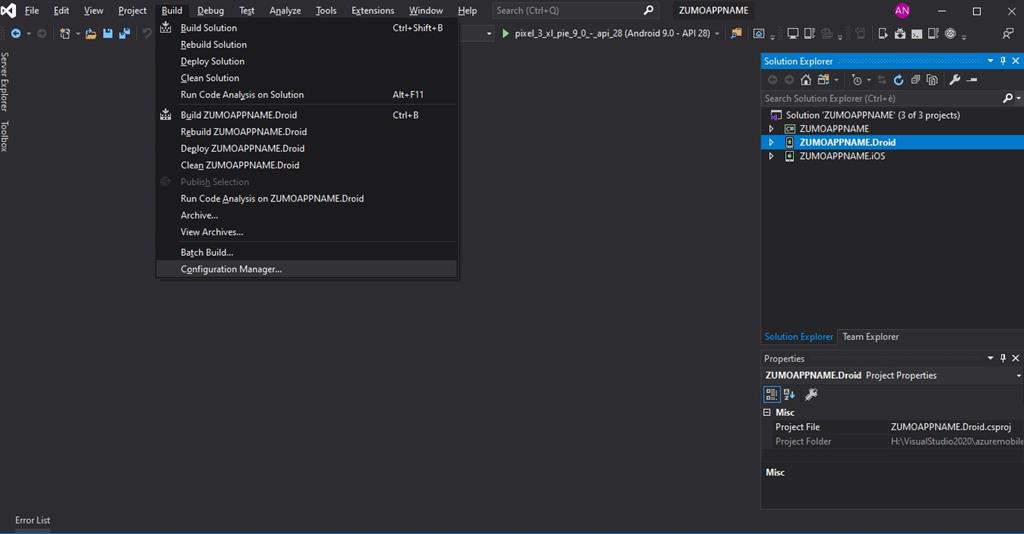Click Show All Files icon
Screen dimensions: 1024x534
(x=933, y=80)
